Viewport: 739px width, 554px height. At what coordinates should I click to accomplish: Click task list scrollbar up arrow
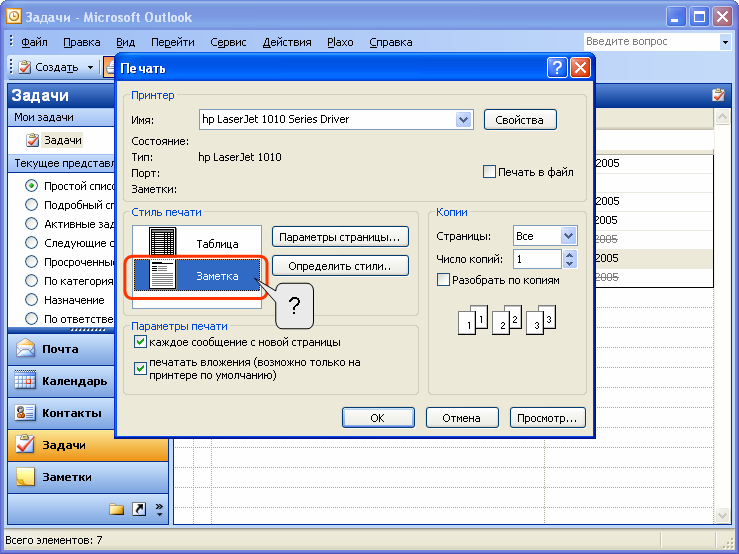(722, 116)
